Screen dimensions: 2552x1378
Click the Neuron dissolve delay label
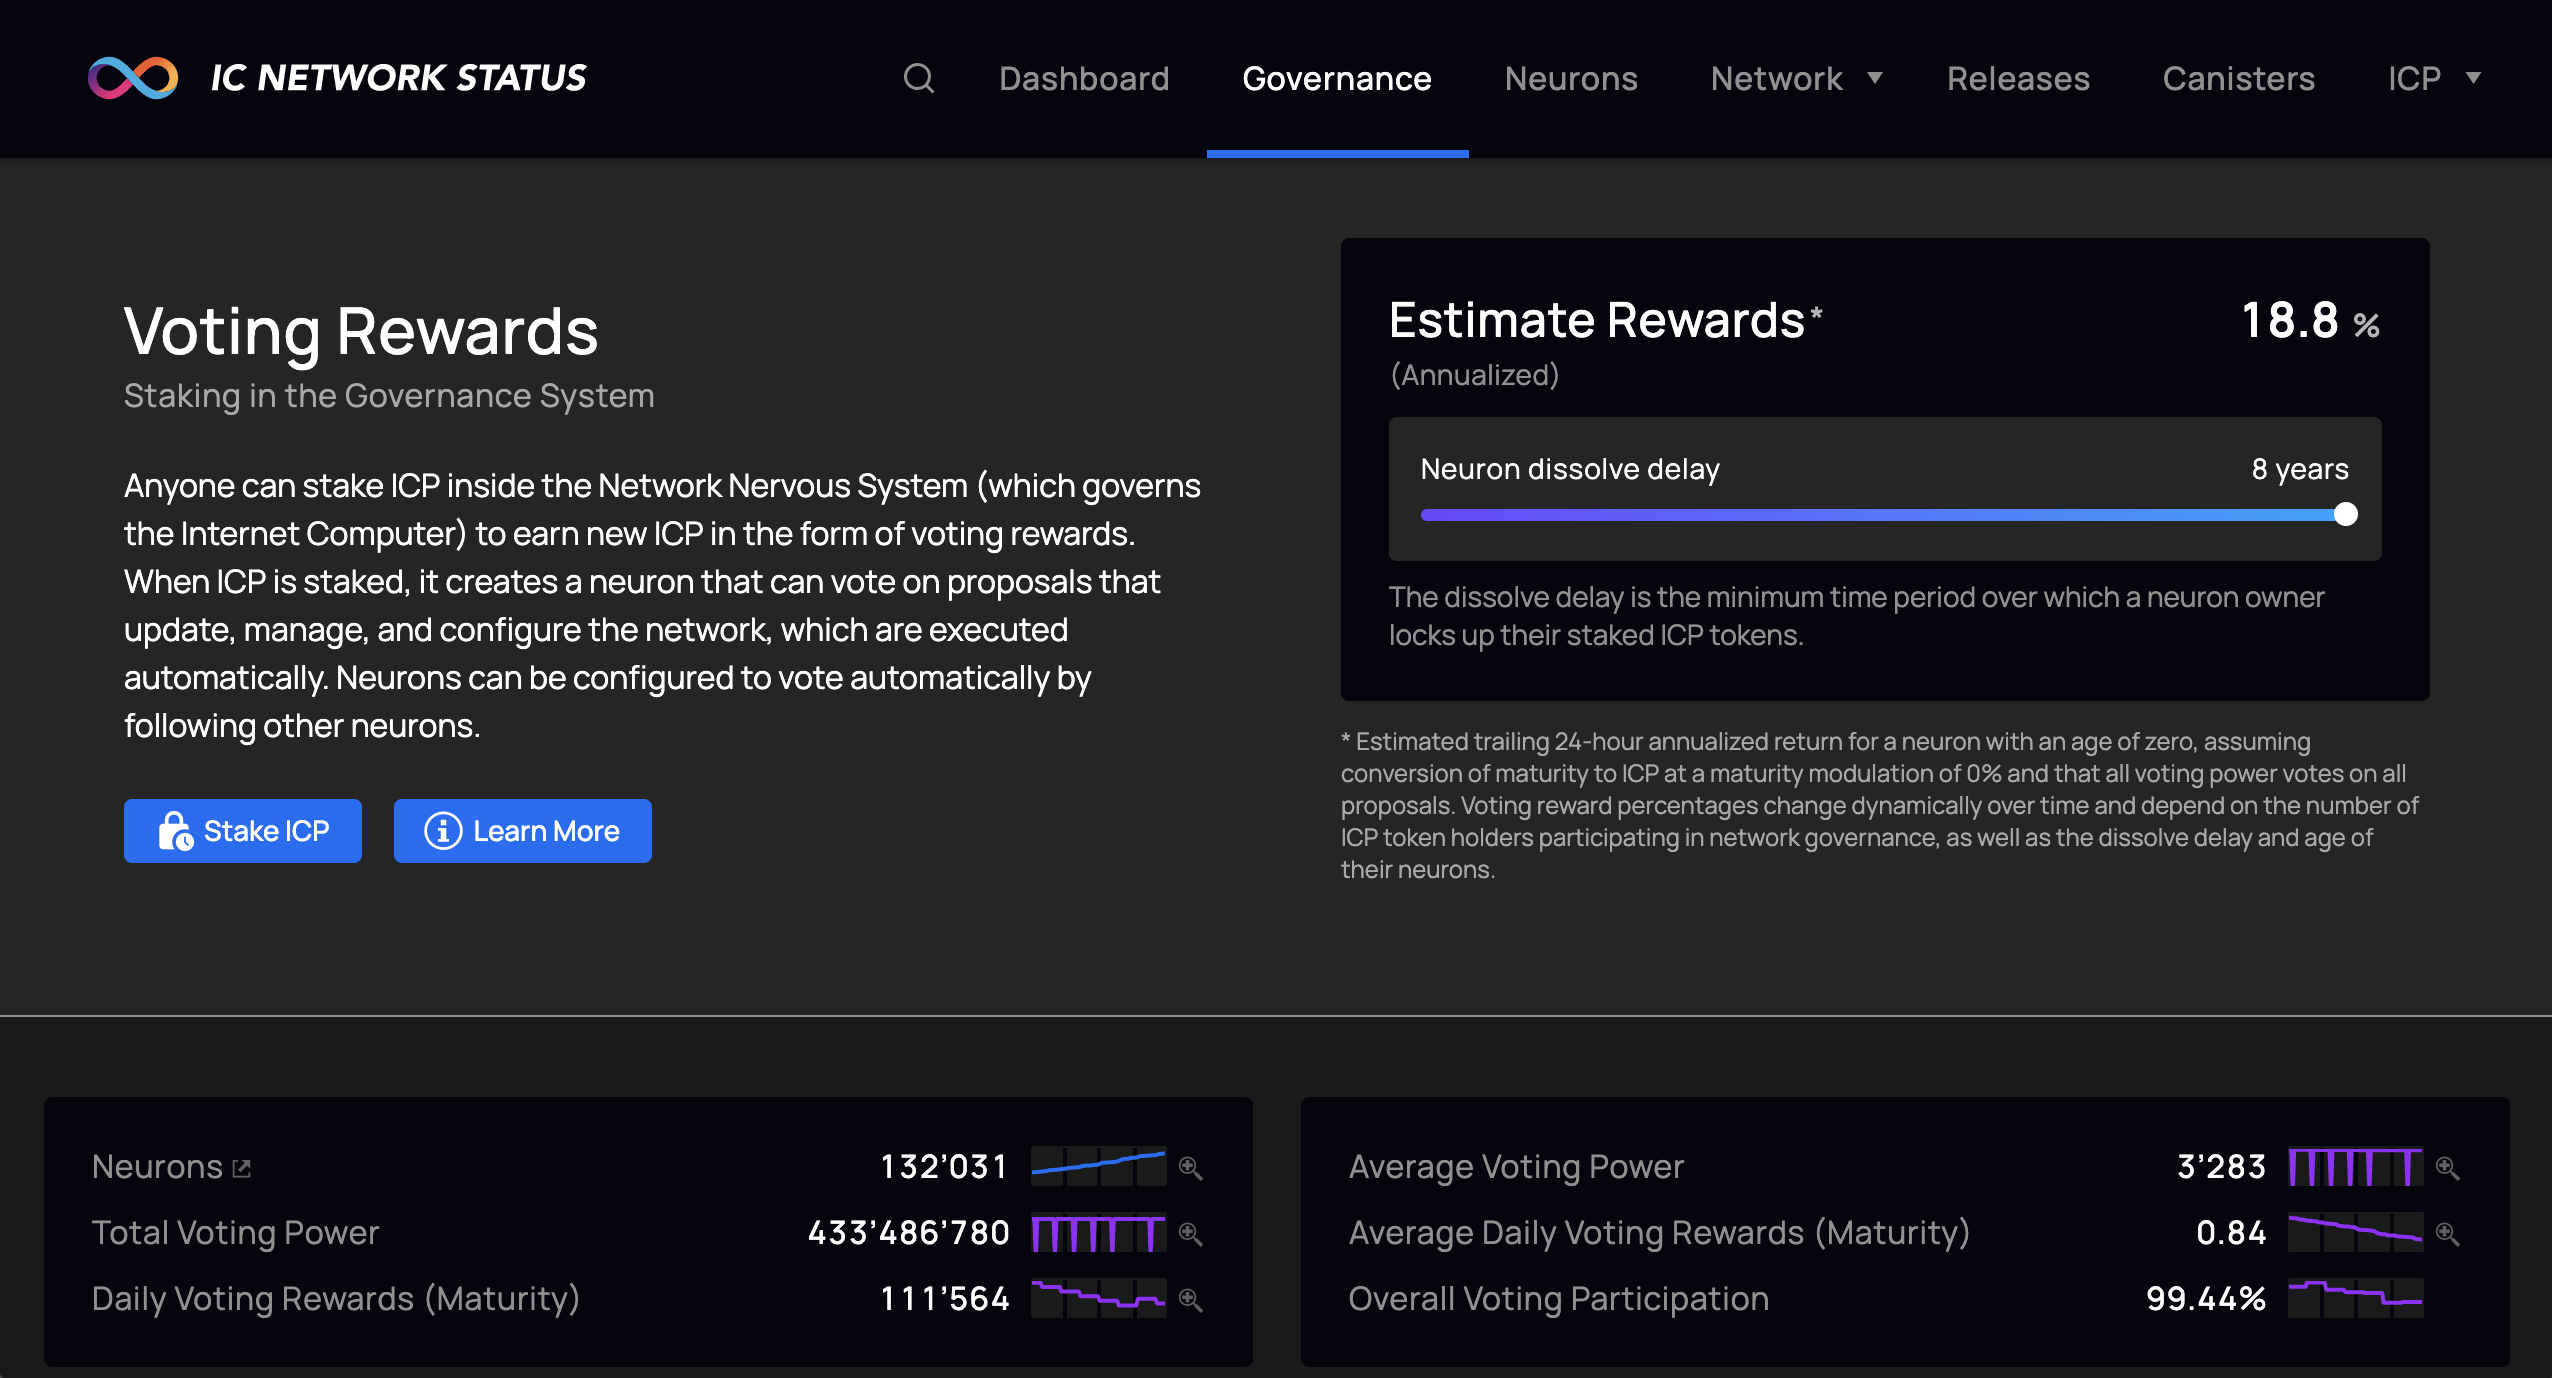click(x=1570, y=469)
